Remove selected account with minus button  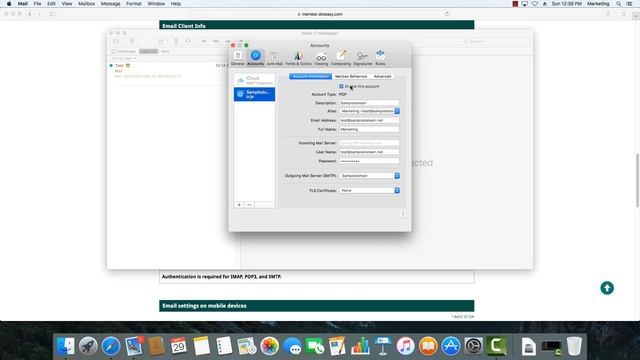pos(249,204)
